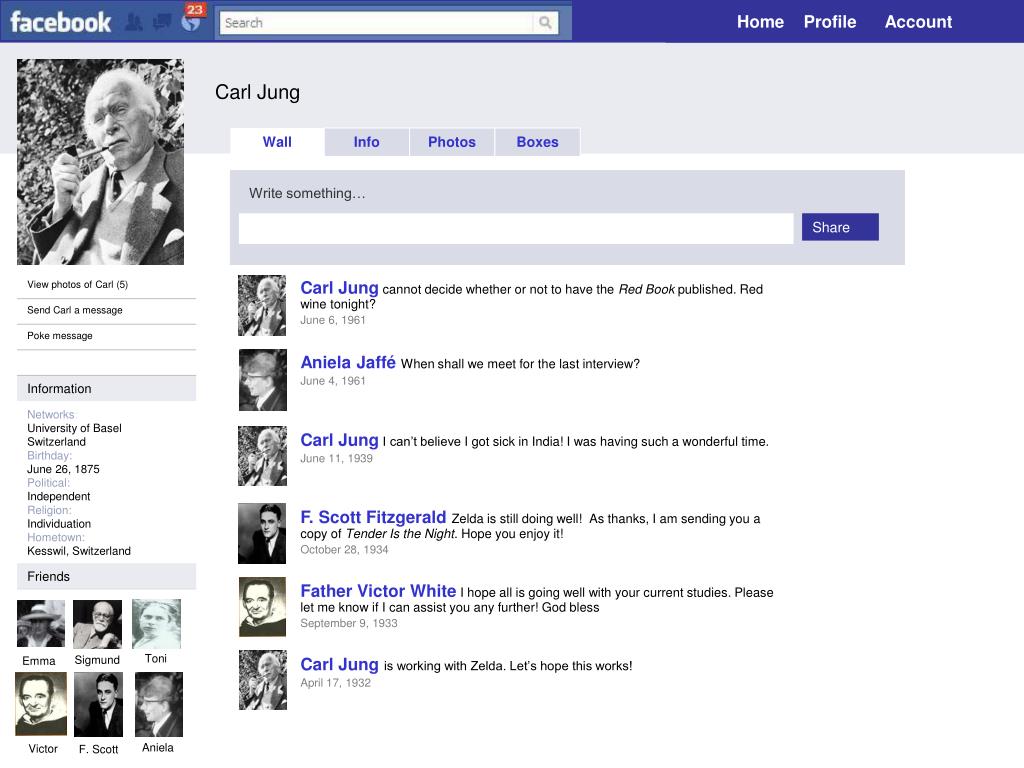1024x768 pixels.
Task: Click the Friends section header
Action: [x=106, y=576]
